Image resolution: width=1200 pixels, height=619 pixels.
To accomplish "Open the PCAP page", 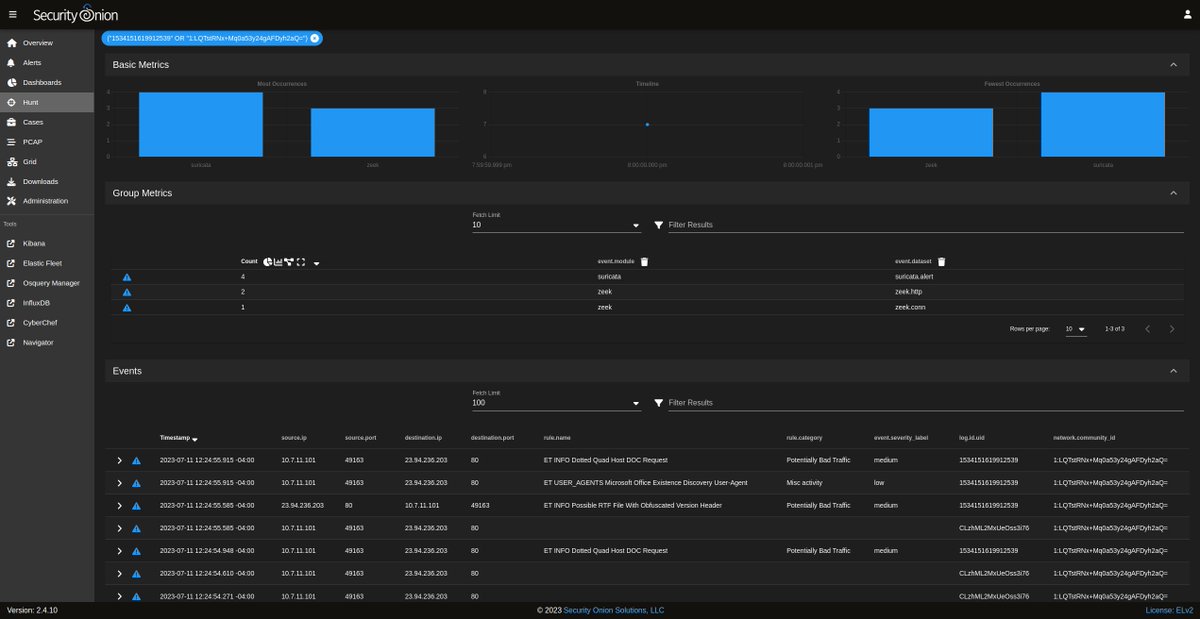I will pyautogui.click(x=47, y=142).
